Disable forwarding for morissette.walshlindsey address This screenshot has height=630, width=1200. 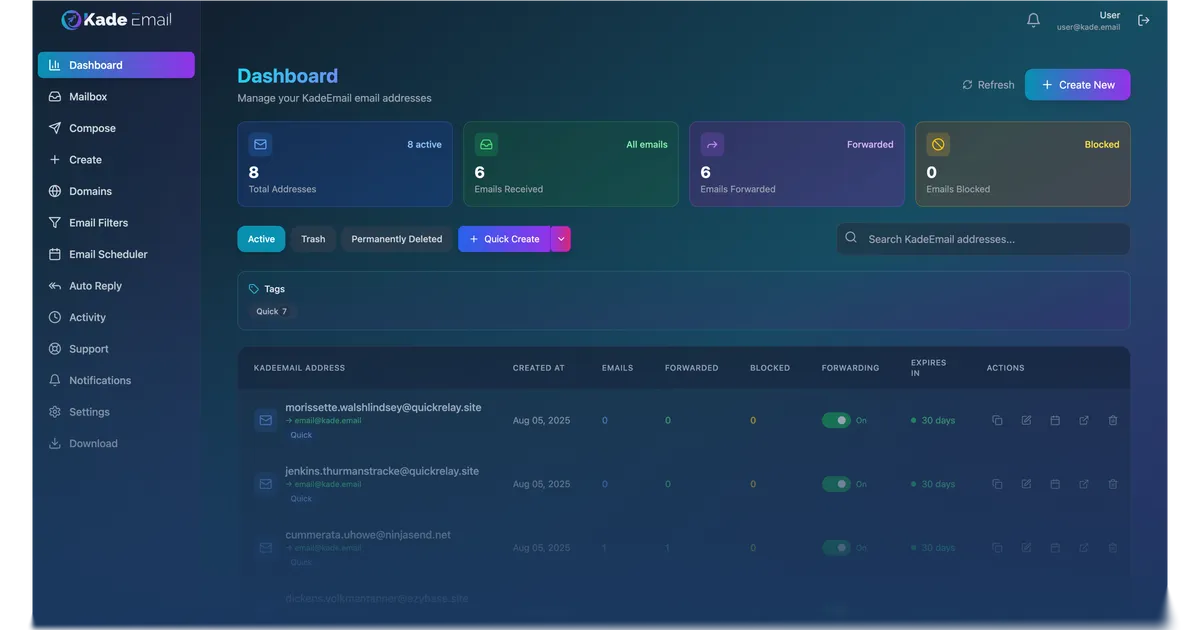point(836,420)
